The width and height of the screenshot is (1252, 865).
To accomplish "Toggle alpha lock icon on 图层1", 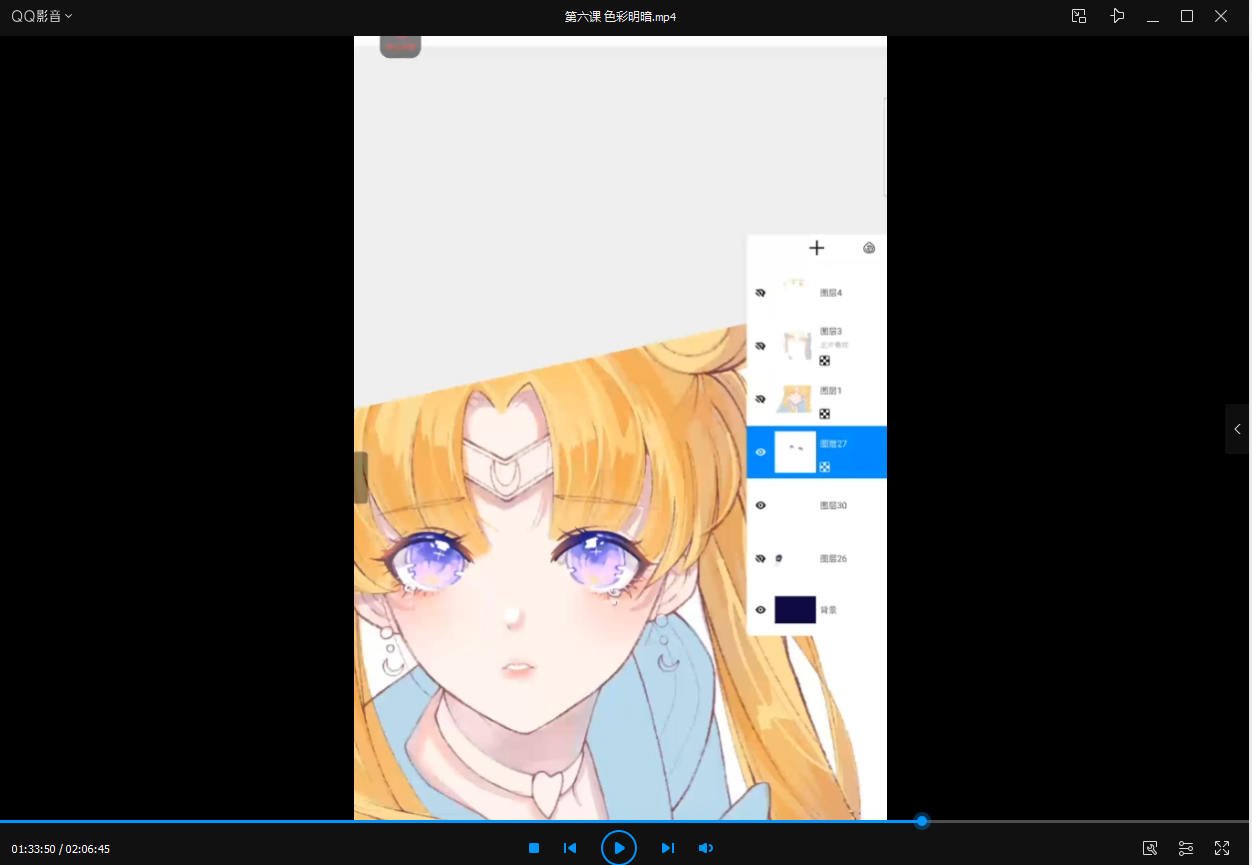I will [x=825, y=414].
